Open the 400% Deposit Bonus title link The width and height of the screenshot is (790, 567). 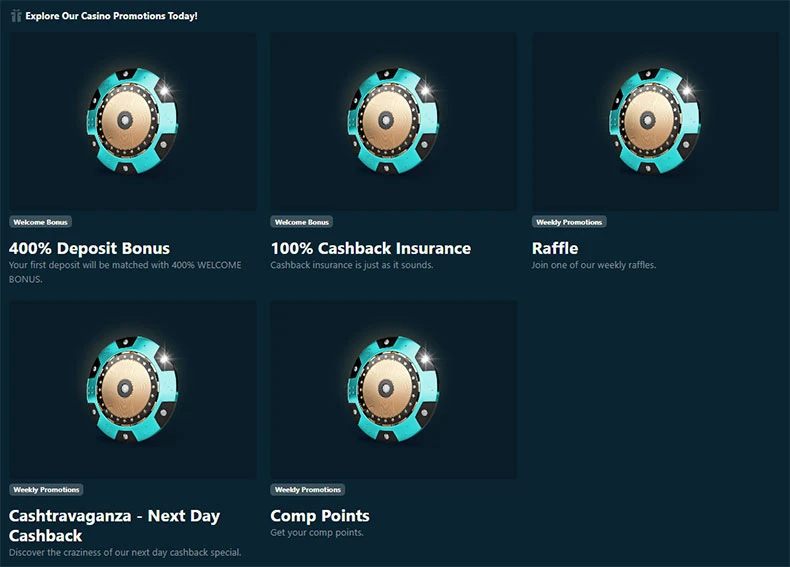pos(89,248)
